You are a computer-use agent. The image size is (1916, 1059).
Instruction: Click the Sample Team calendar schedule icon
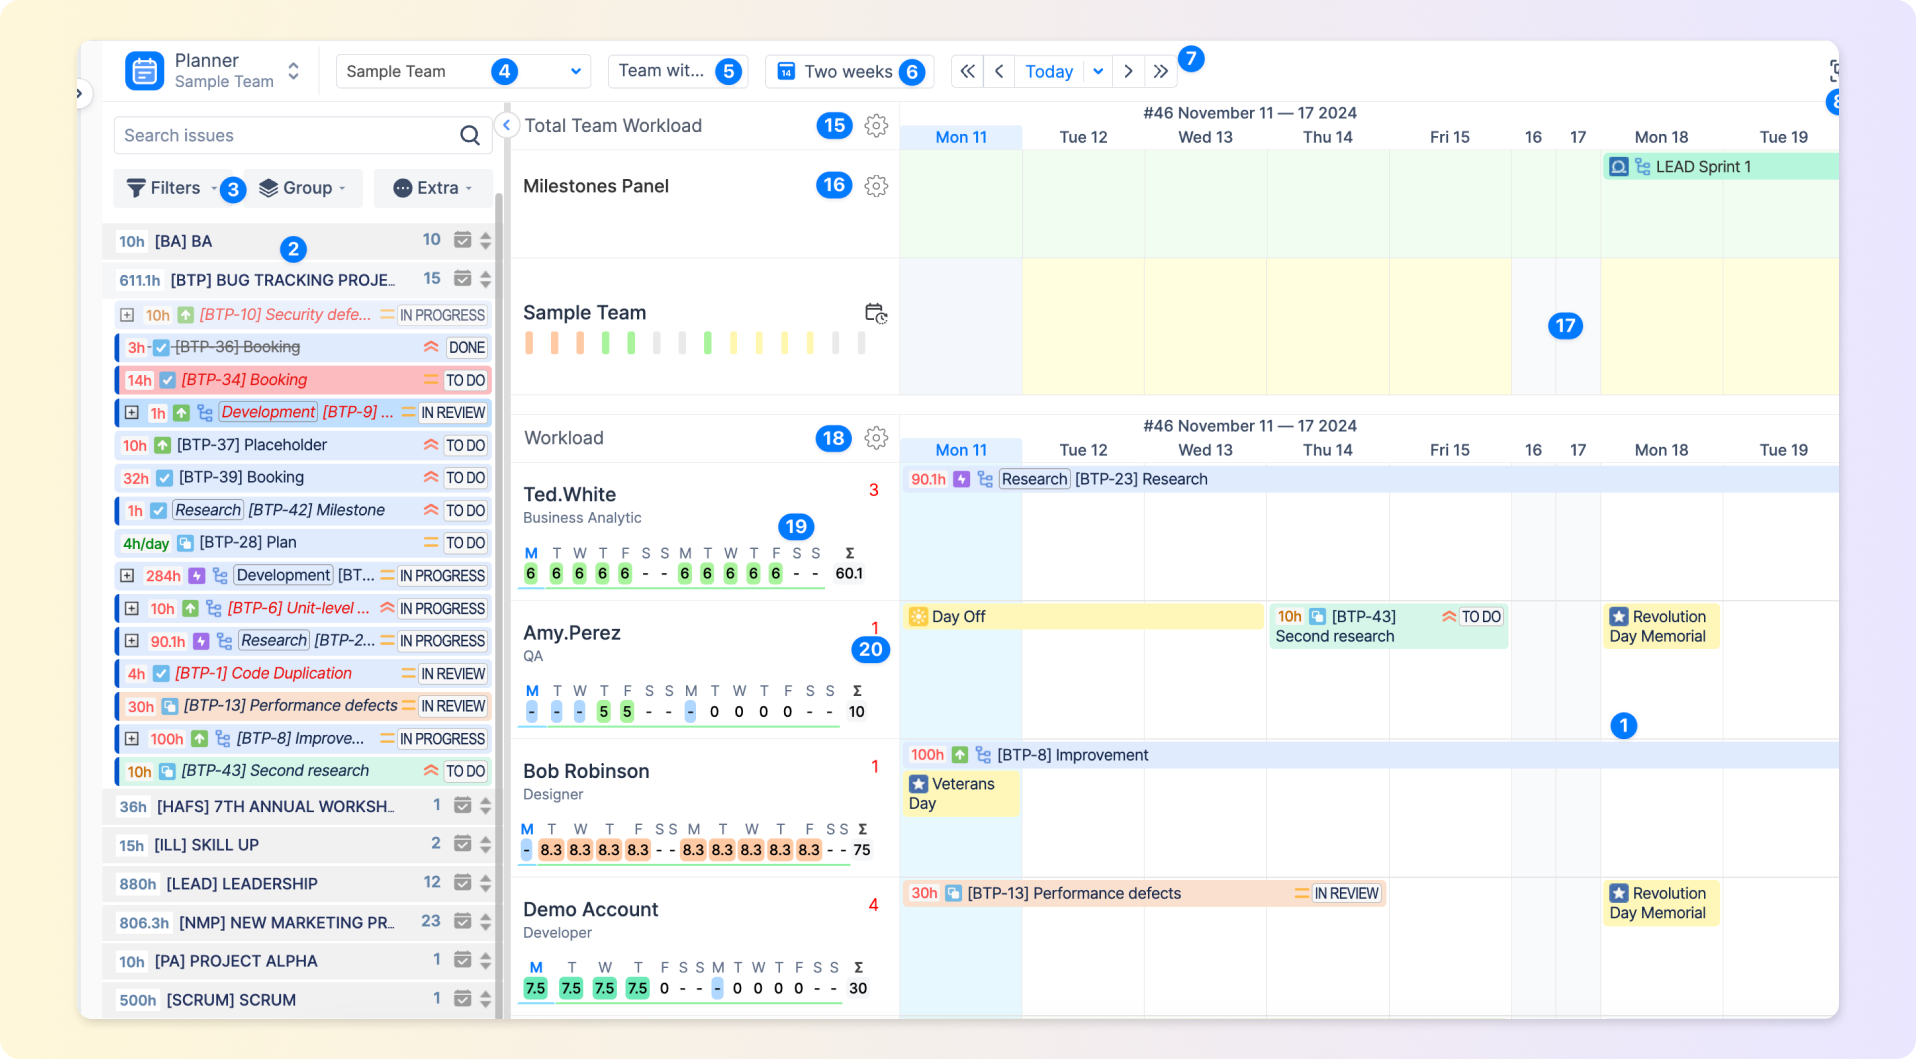(x=876, y=313)
